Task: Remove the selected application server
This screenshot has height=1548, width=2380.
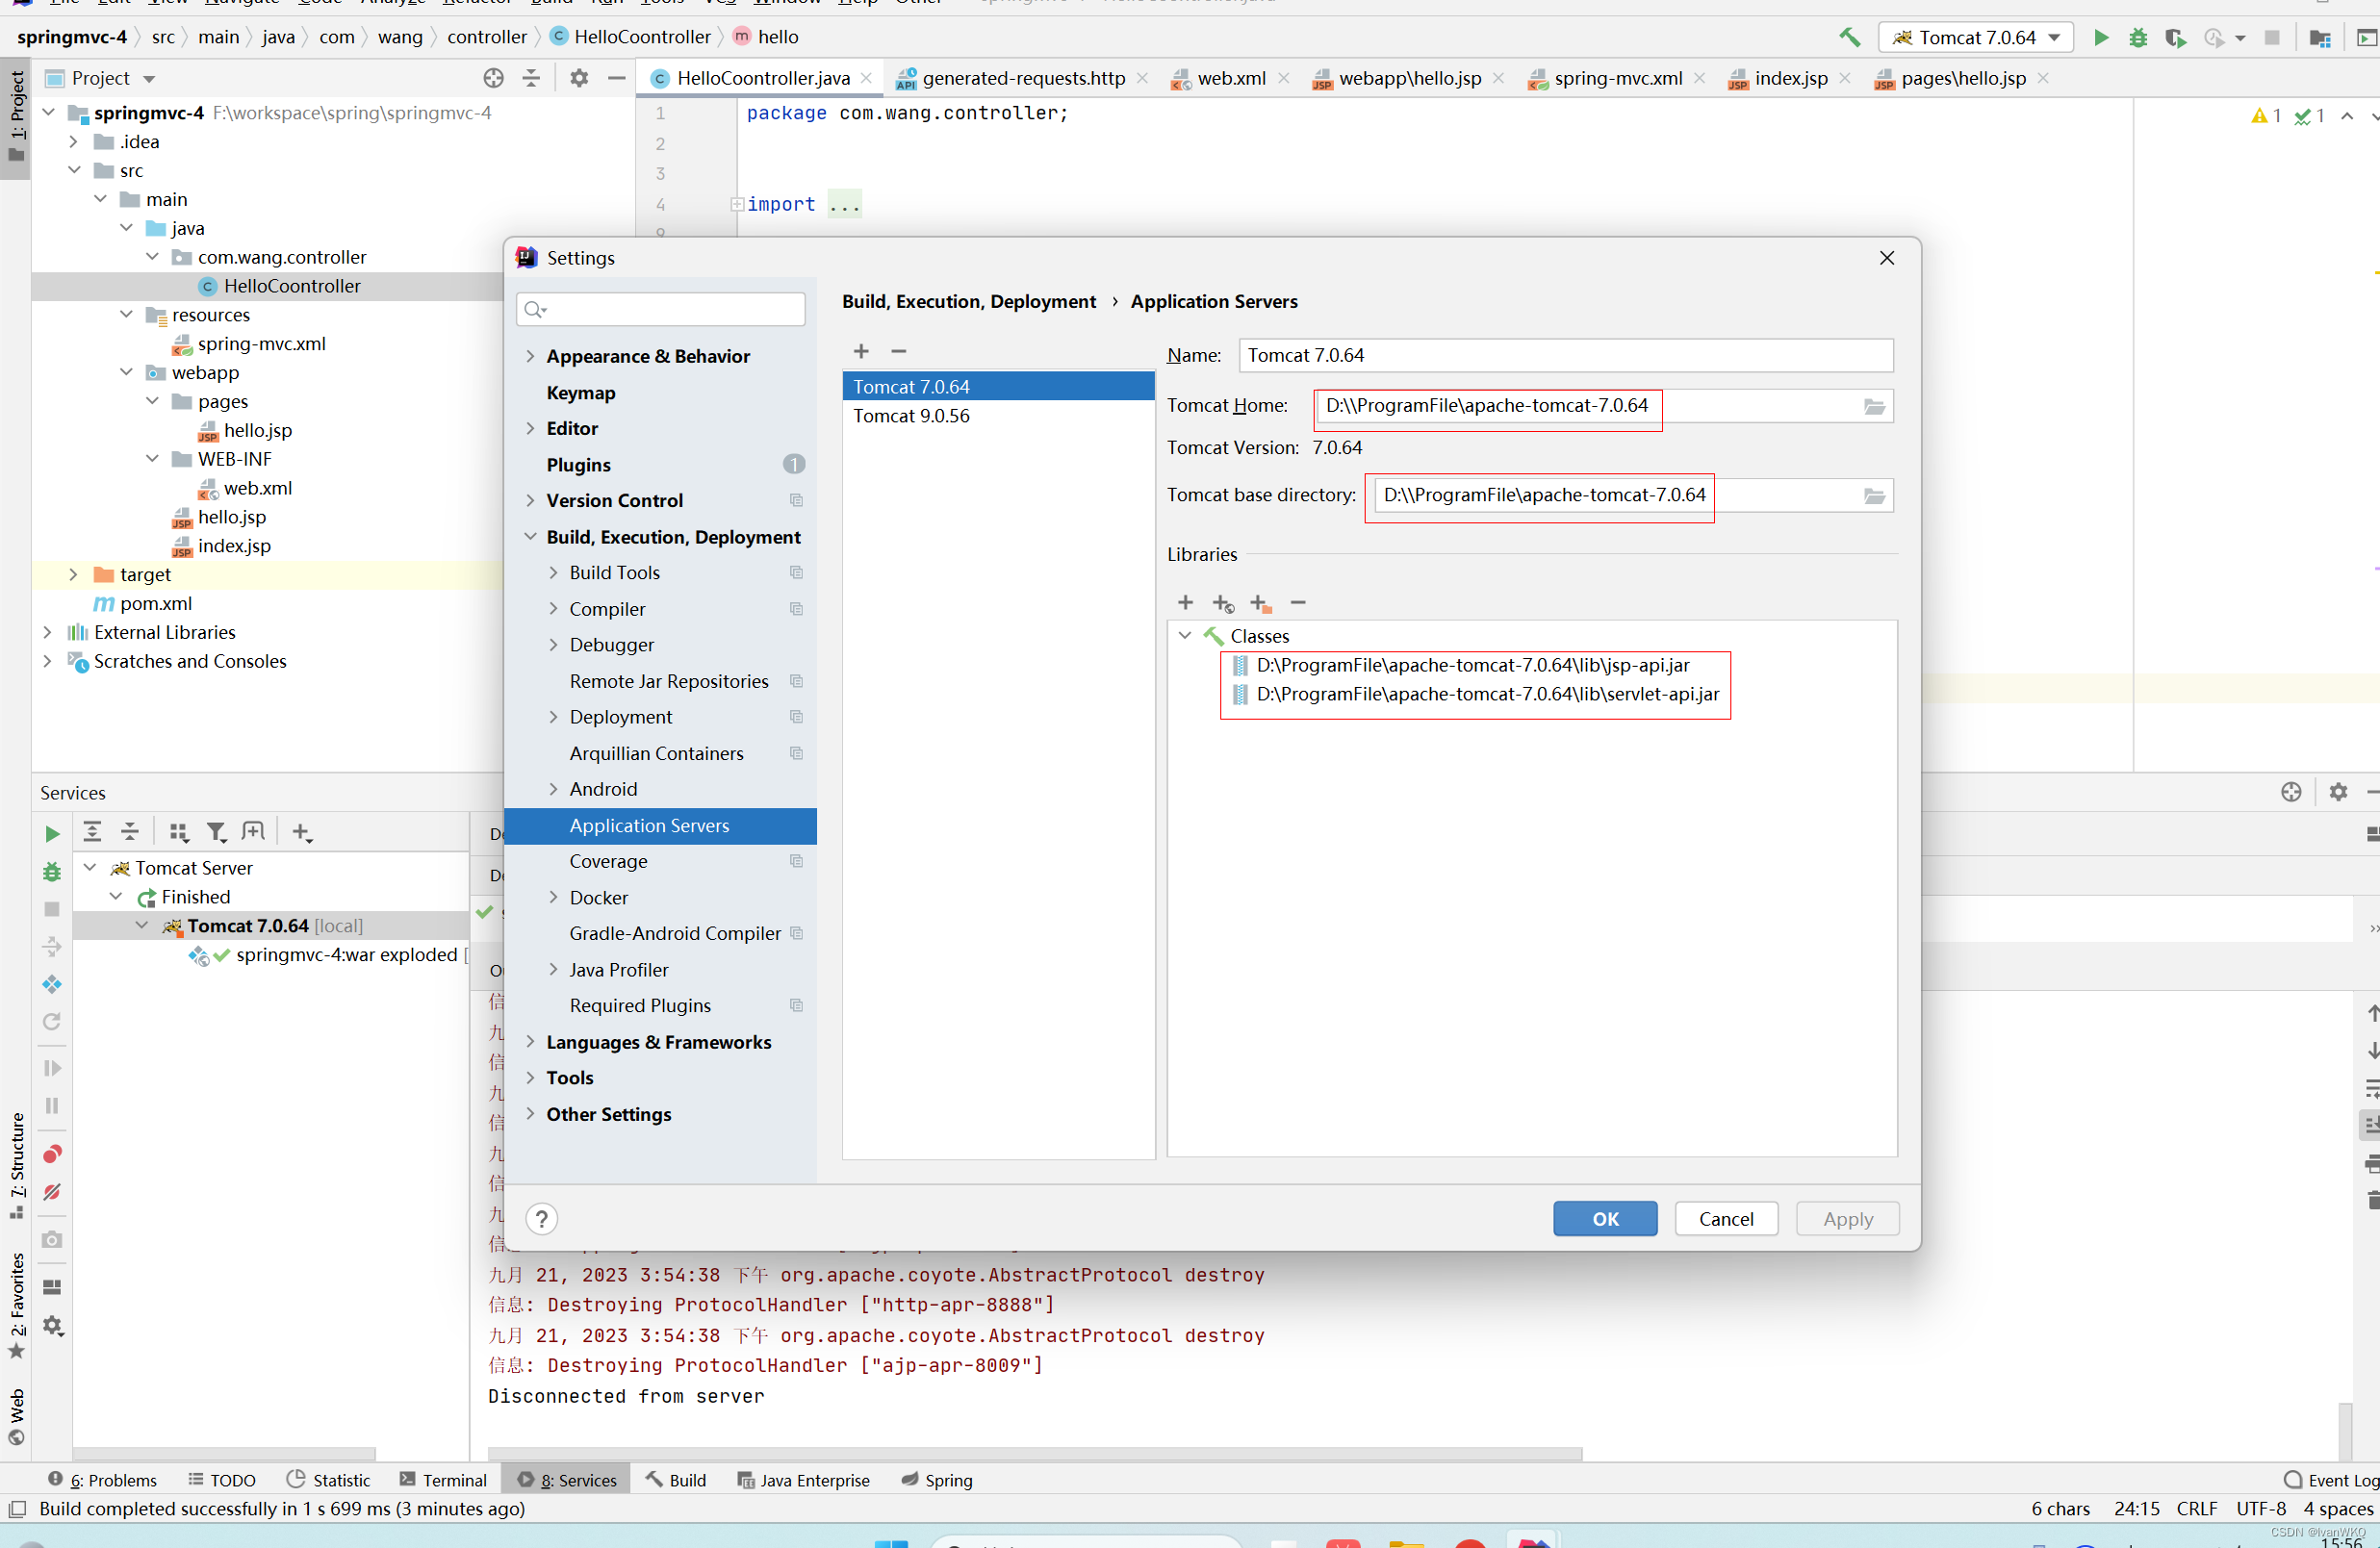Action: pos(899,351)
